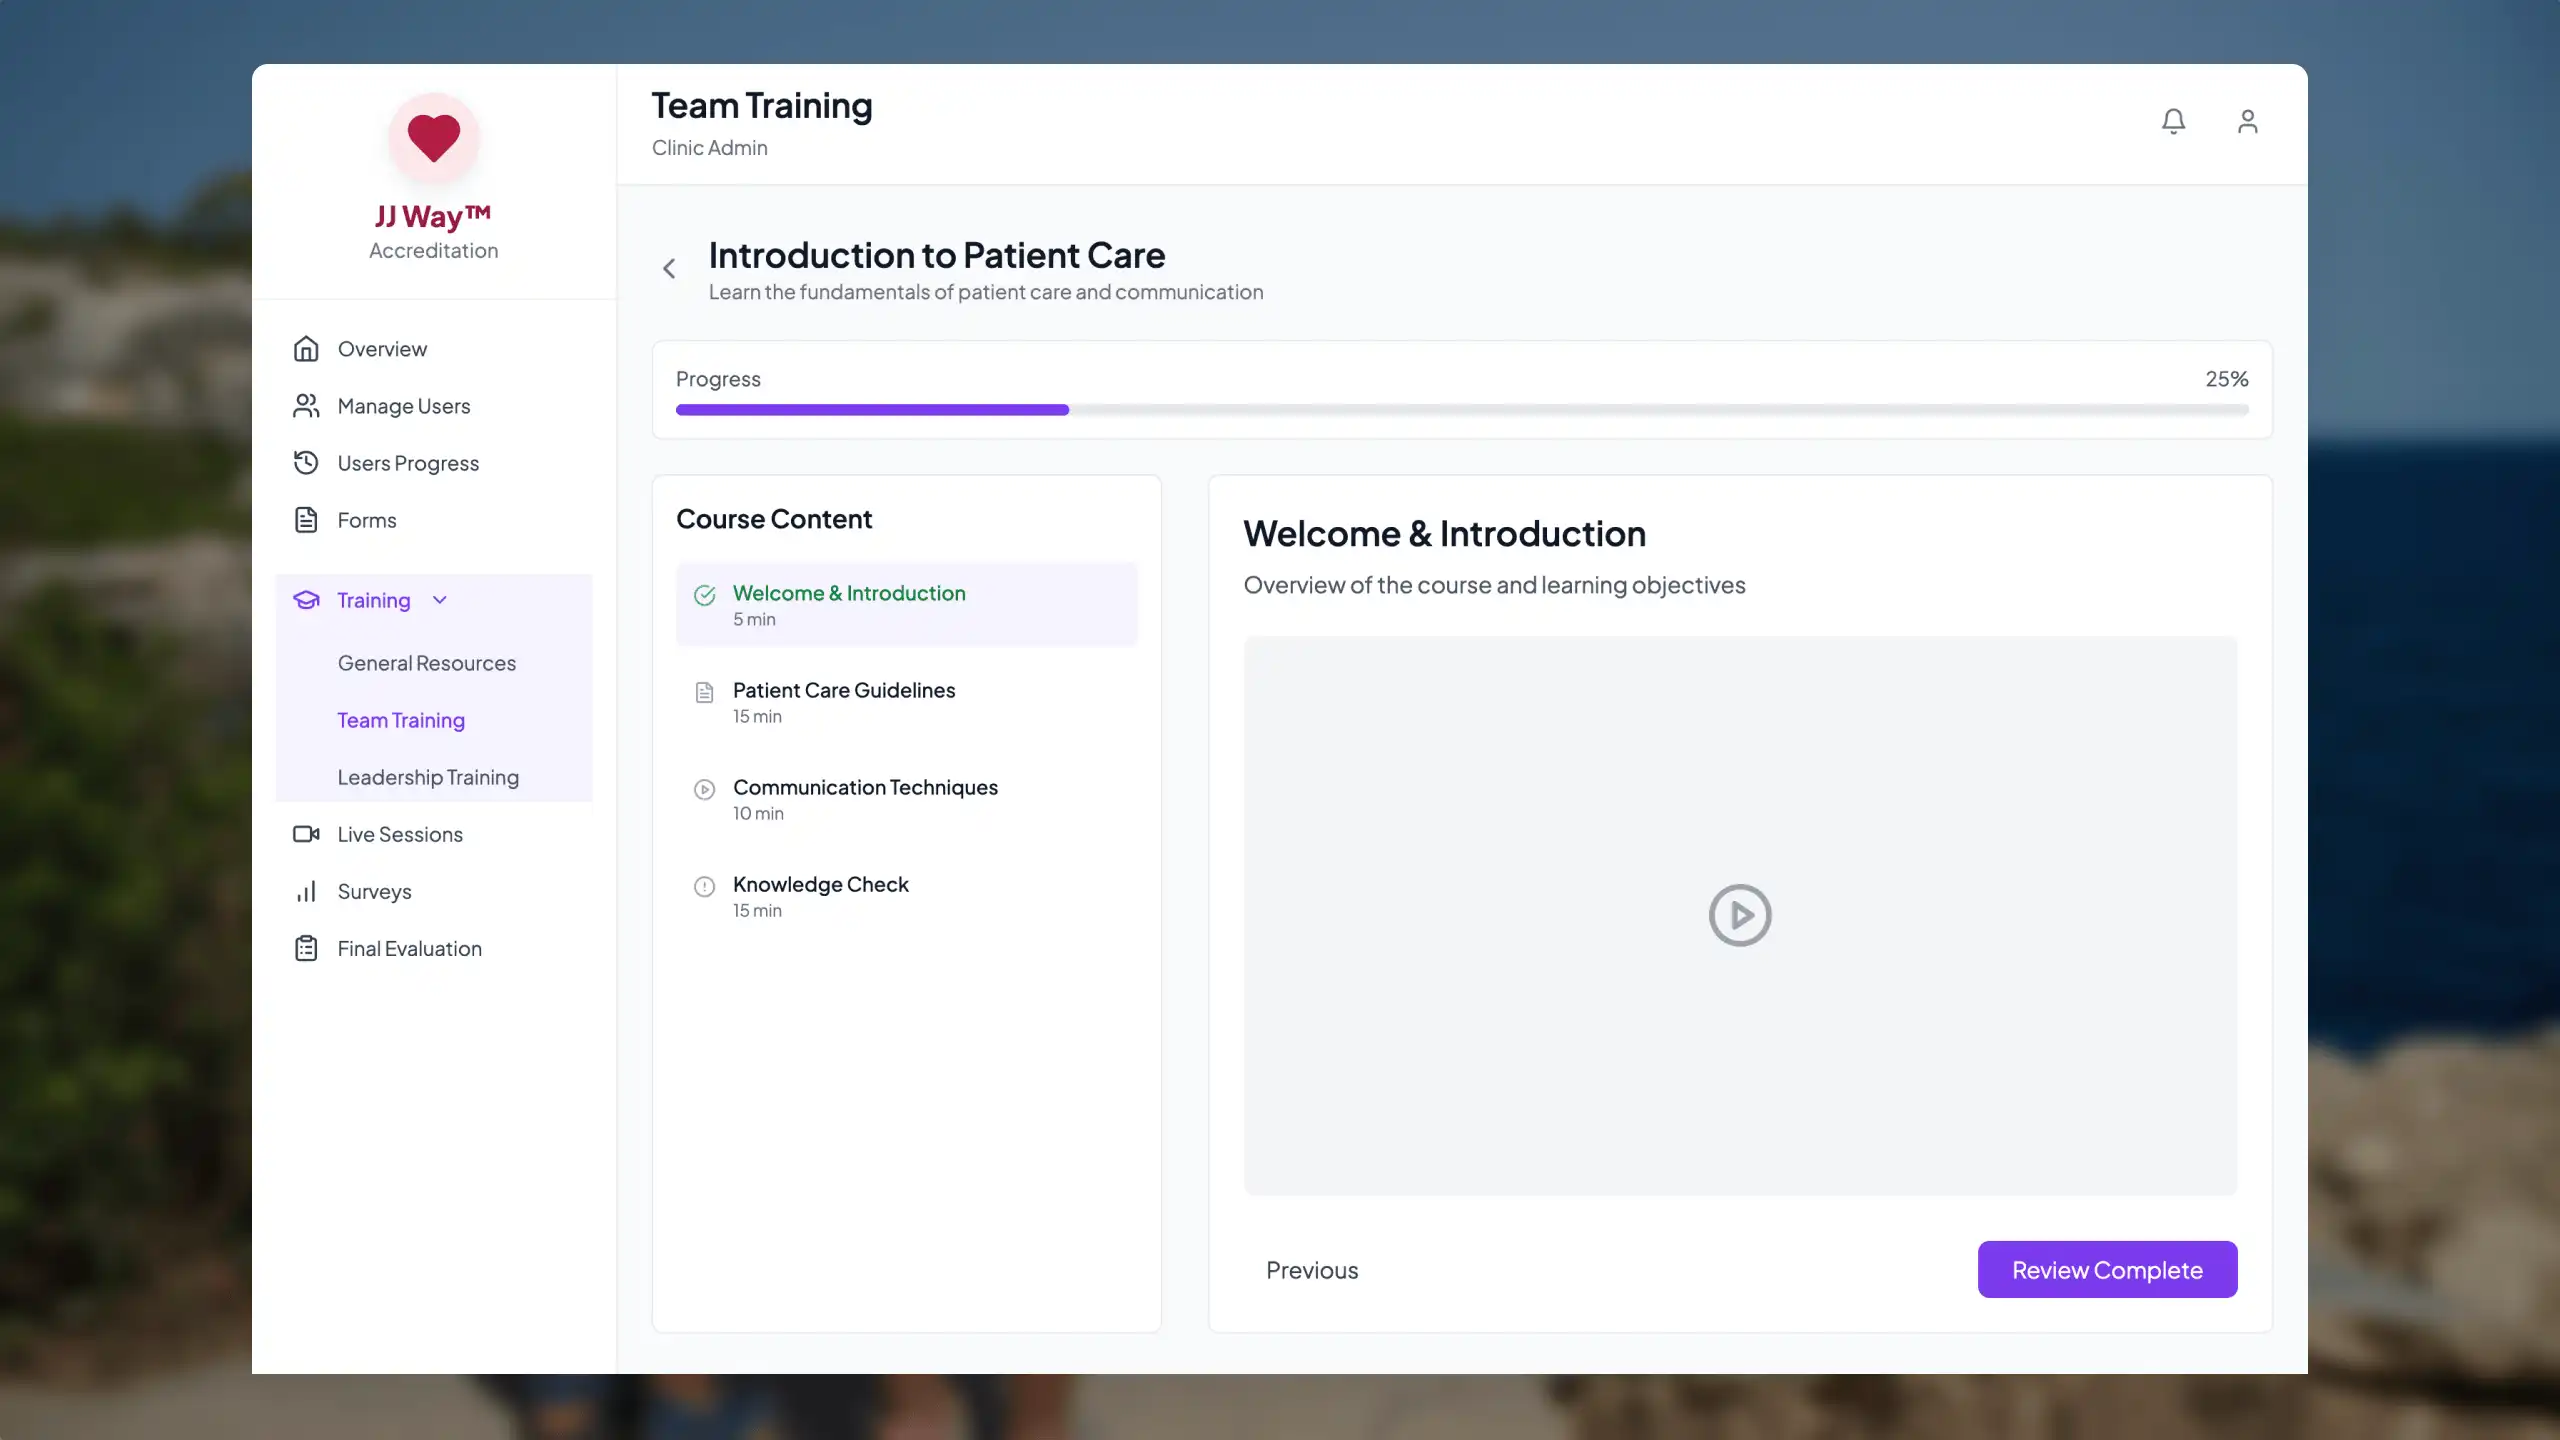
Task: Open Final Evaluation in the sidebar
Action: (434, 948)
